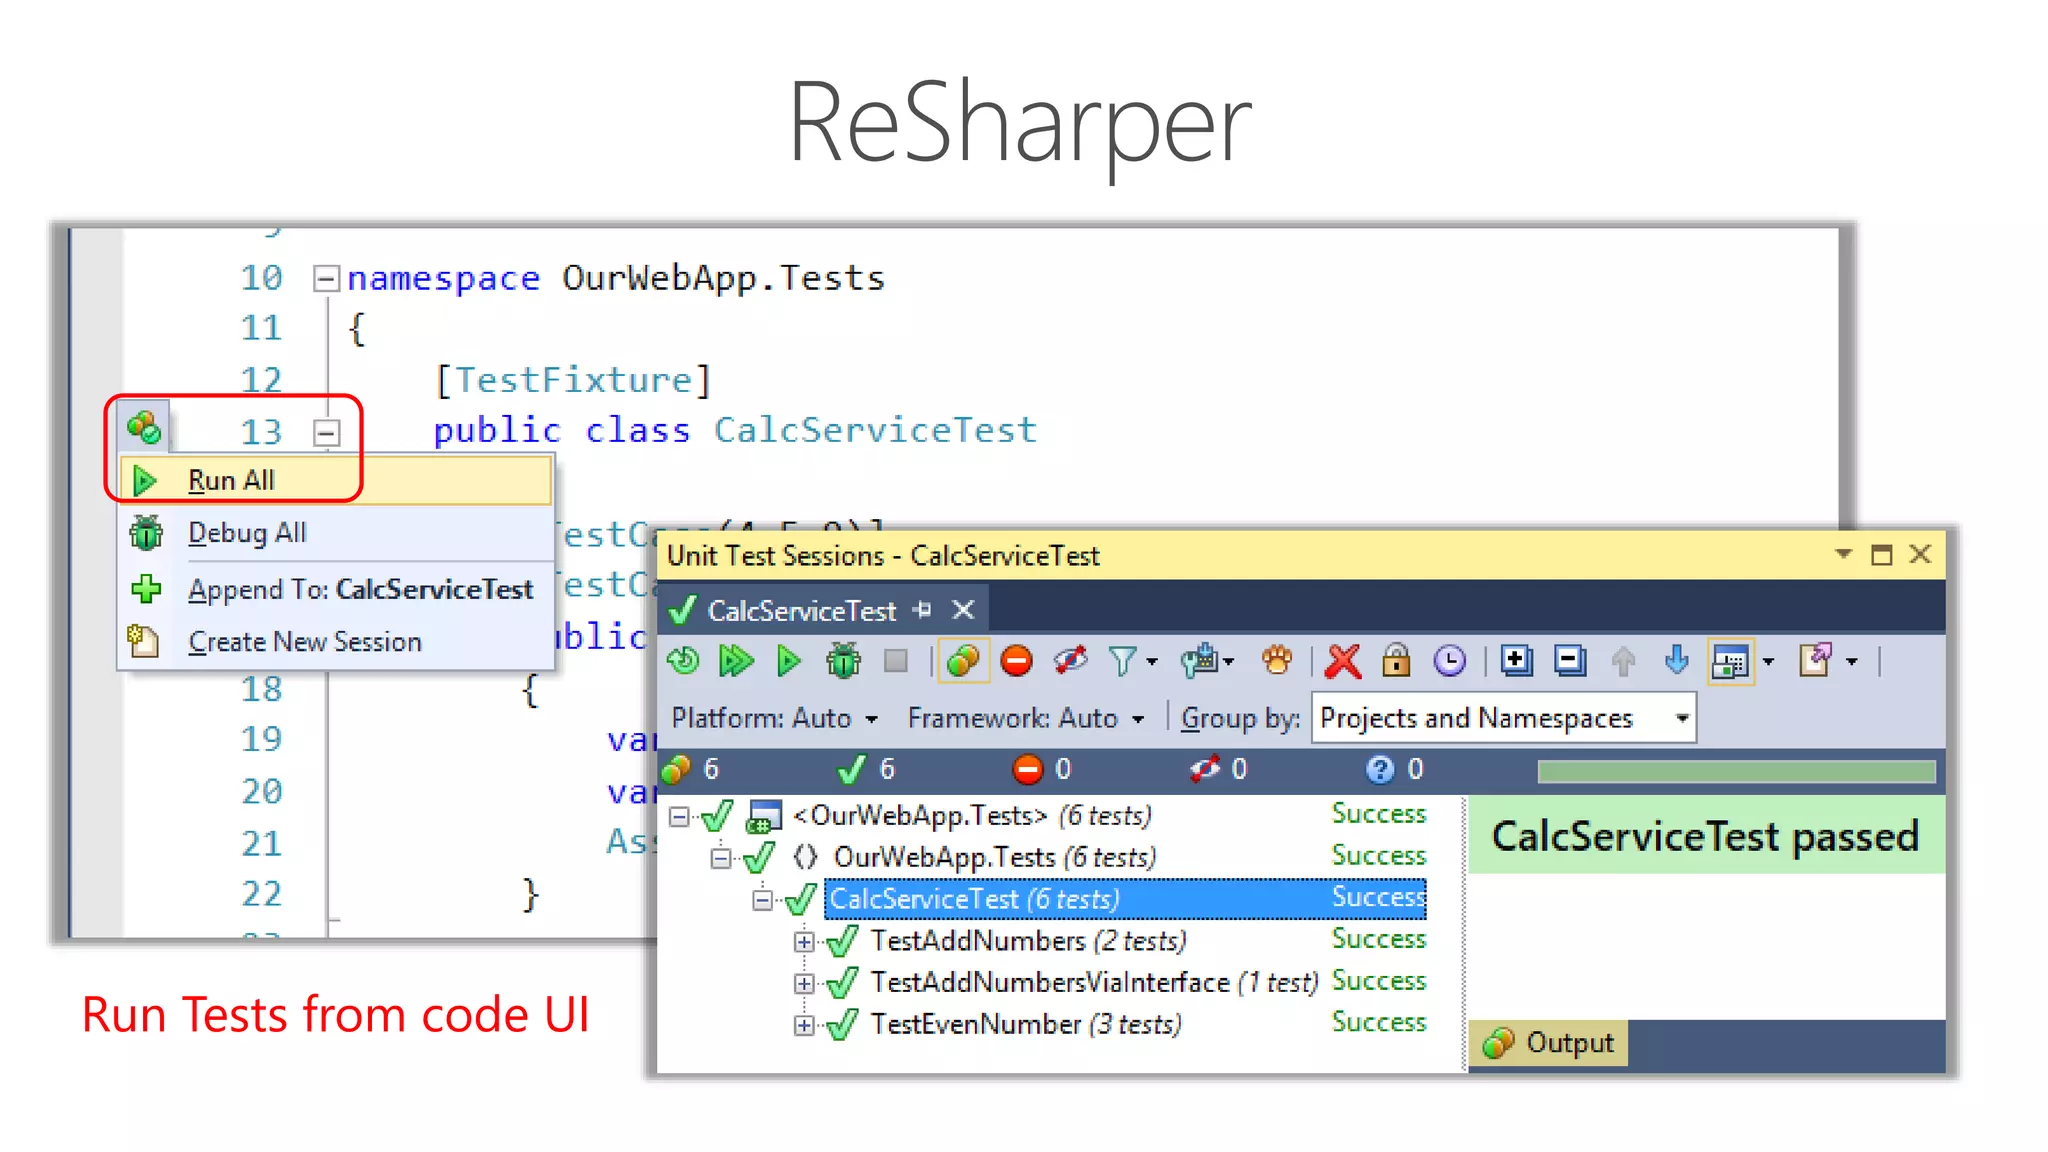Image resolution: width=2048 pixels, height=1152 pixels.
Task: Click the total tests counter showing 6
Action: (691, 769)
